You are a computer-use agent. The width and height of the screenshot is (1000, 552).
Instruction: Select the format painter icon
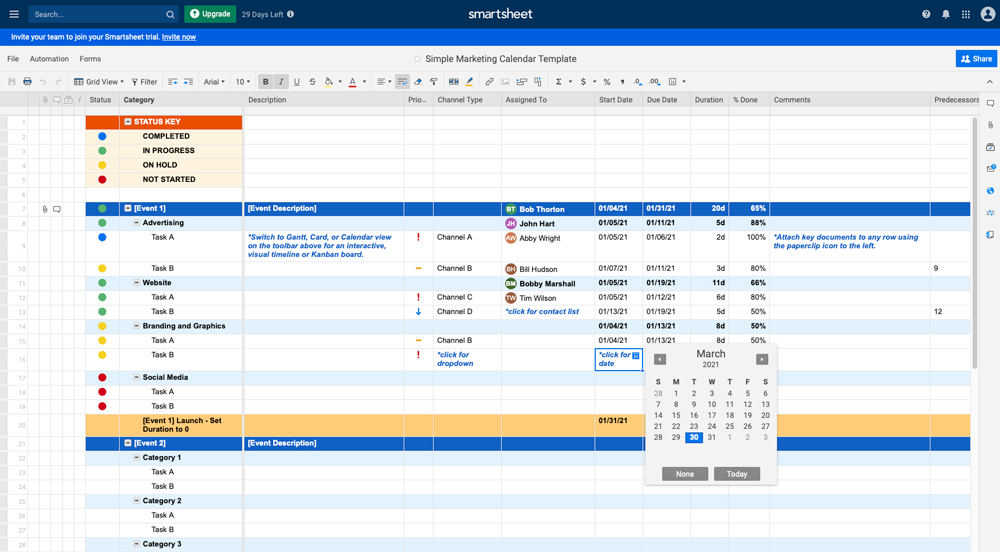pos(434,82)
